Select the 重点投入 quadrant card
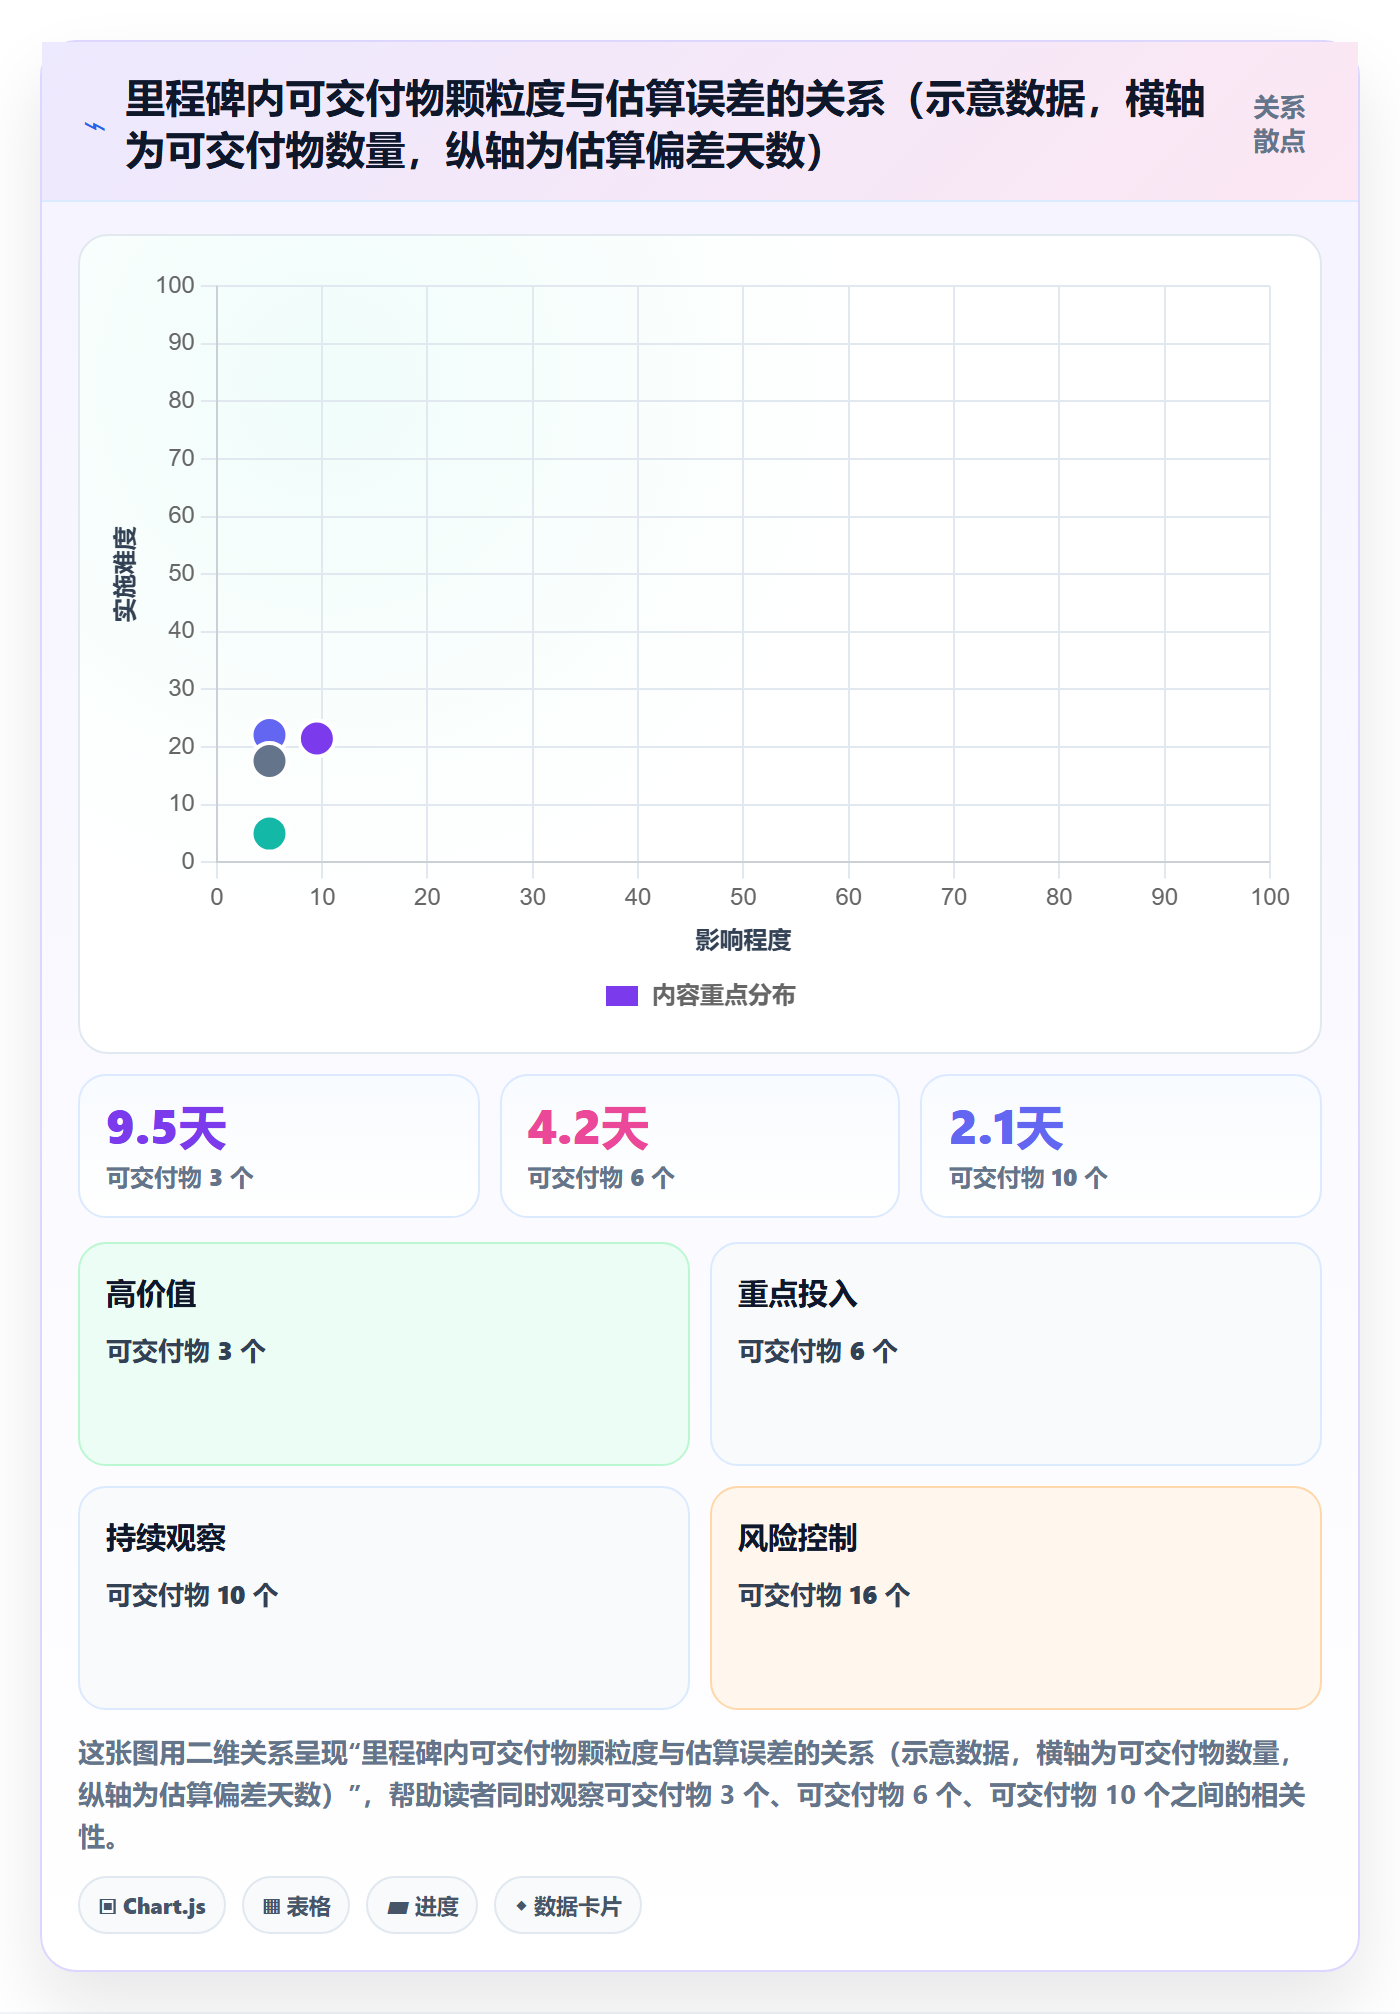This screenshot has height=2014, width=1400. [x=1016, y=1354]
